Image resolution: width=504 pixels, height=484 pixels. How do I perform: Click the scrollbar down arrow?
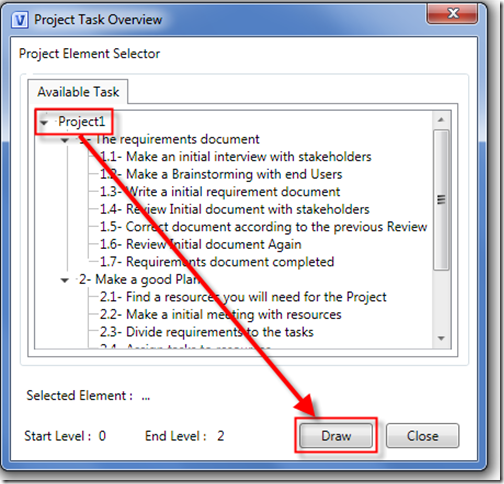[x=441, y=338]
